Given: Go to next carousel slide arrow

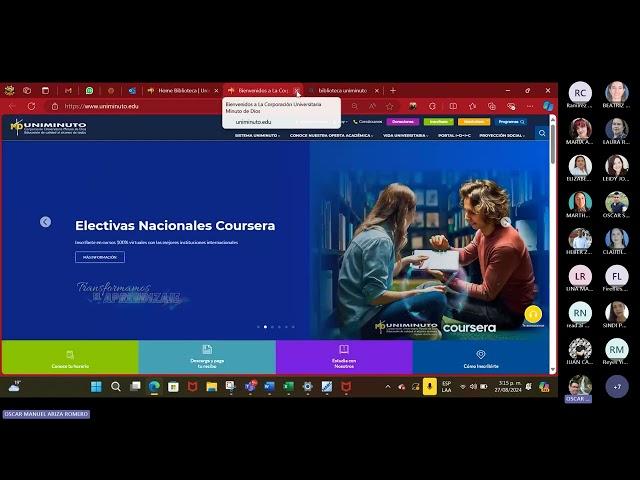Looking at the screenshot, I should 506,222.
